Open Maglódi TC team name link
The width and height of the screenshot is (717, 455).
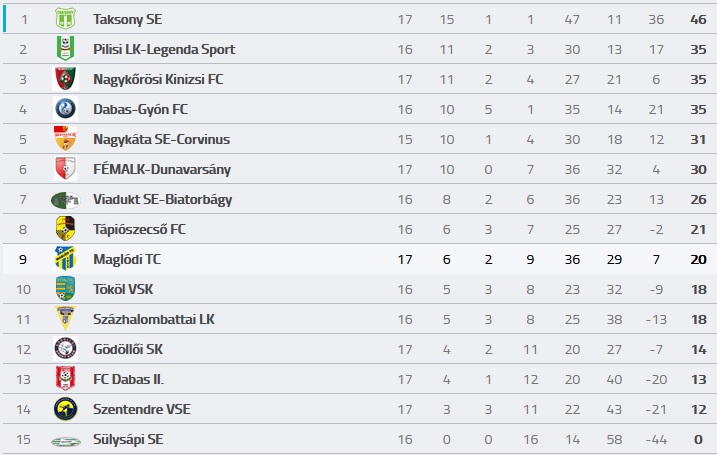pyautogui.click(x=127, y=259)
